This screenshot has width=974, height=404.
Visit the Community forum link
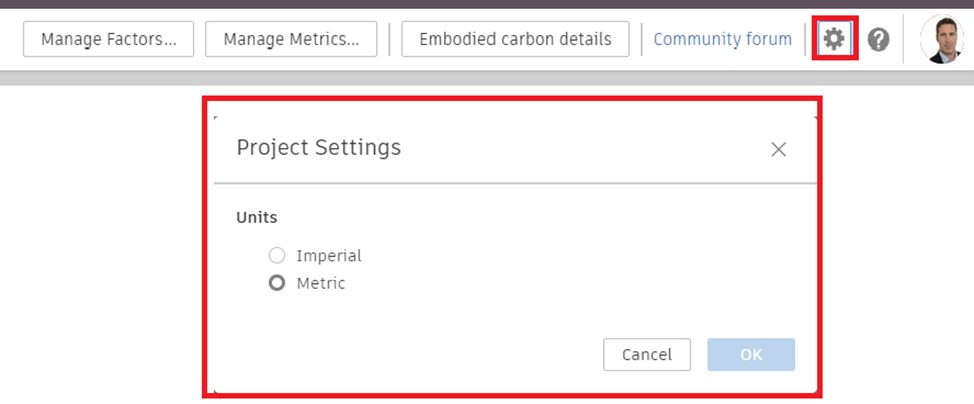[722, 40]
